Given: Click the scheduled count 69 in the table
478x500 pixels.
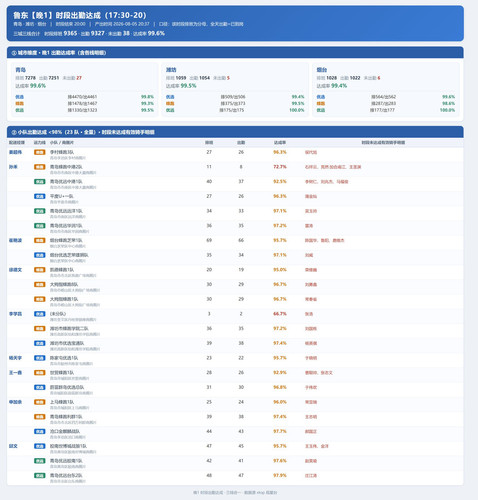Looking at the screenshot, I should click(x=209, y=240).
